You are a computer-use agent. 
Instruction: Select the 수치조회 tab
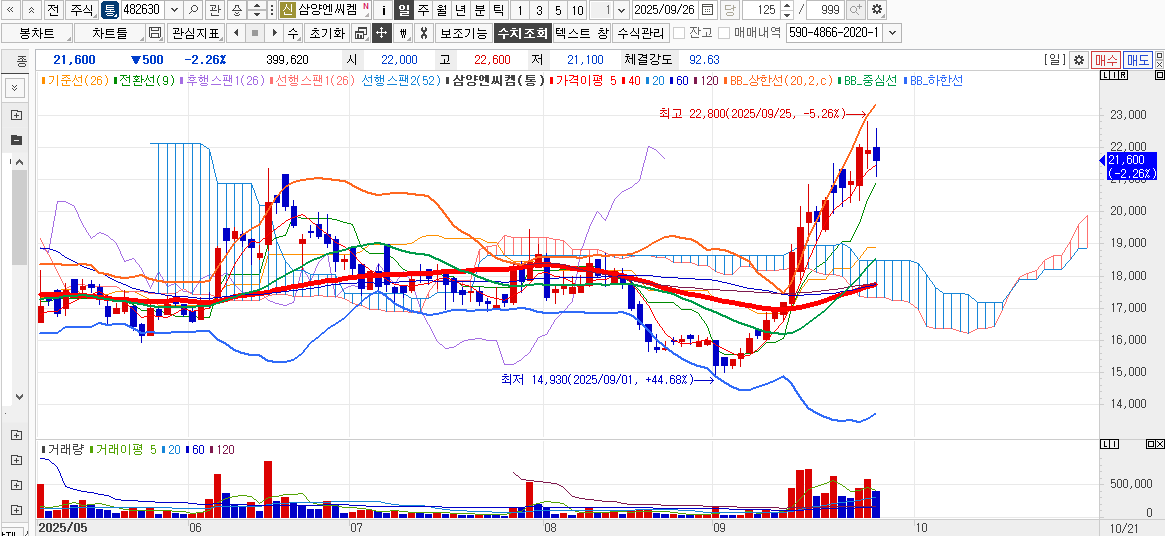[521, 33]
